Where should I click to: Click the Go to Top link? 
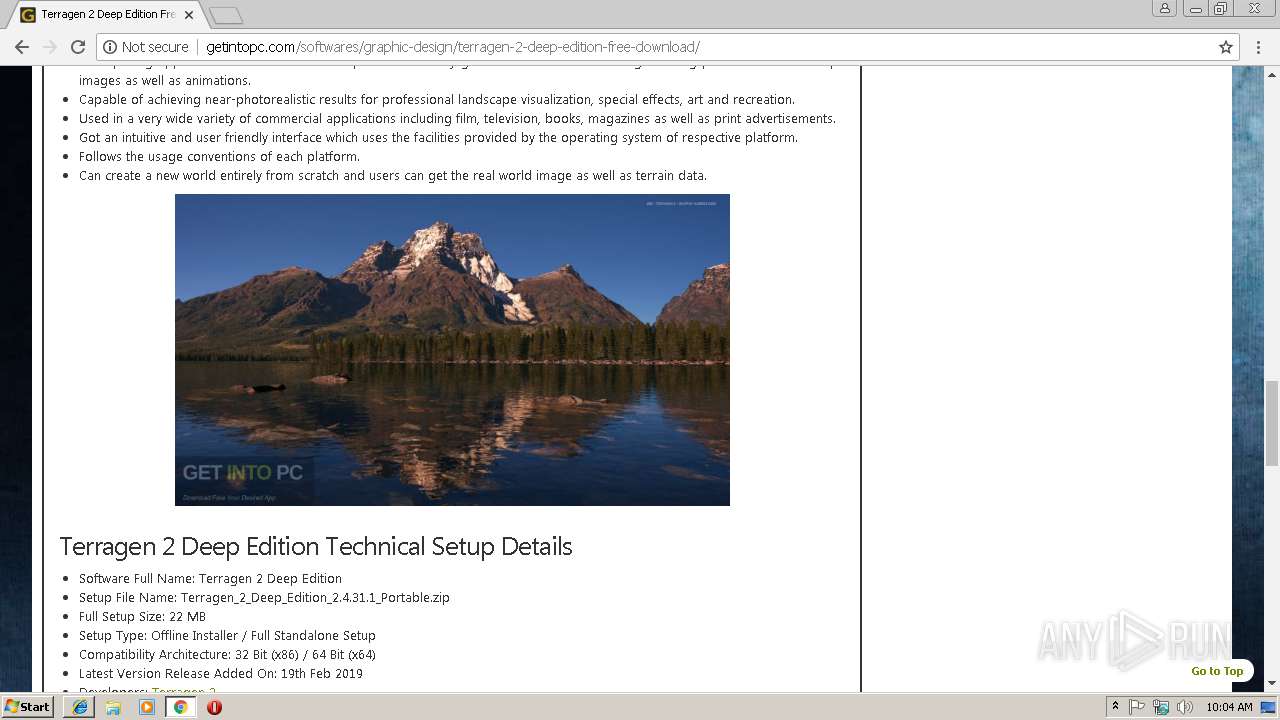pos(1217,671)
